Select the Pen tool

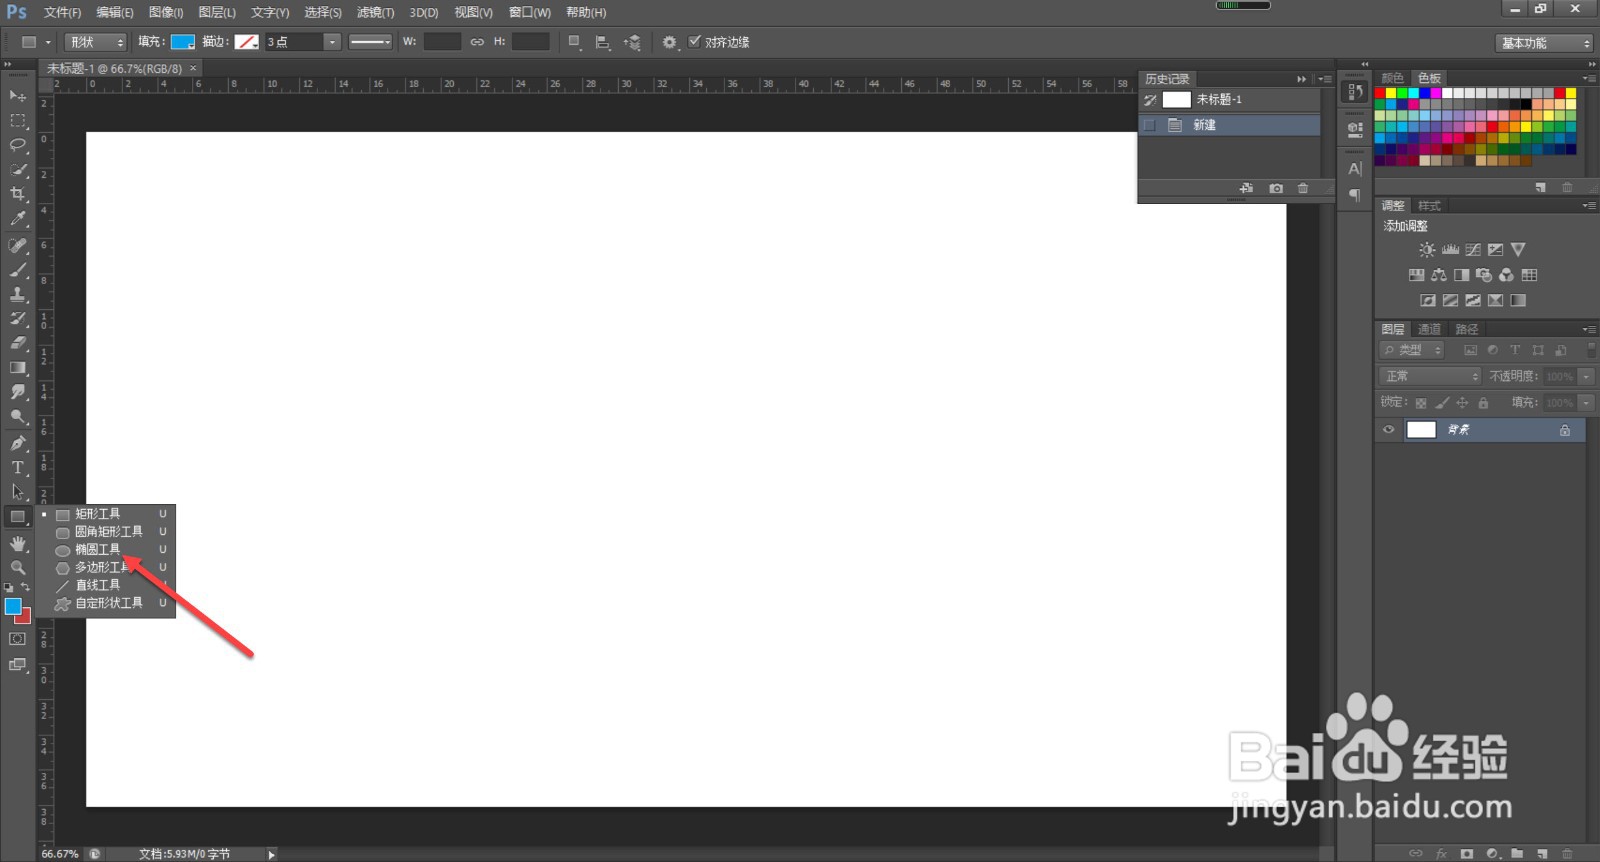coord(18,443)
